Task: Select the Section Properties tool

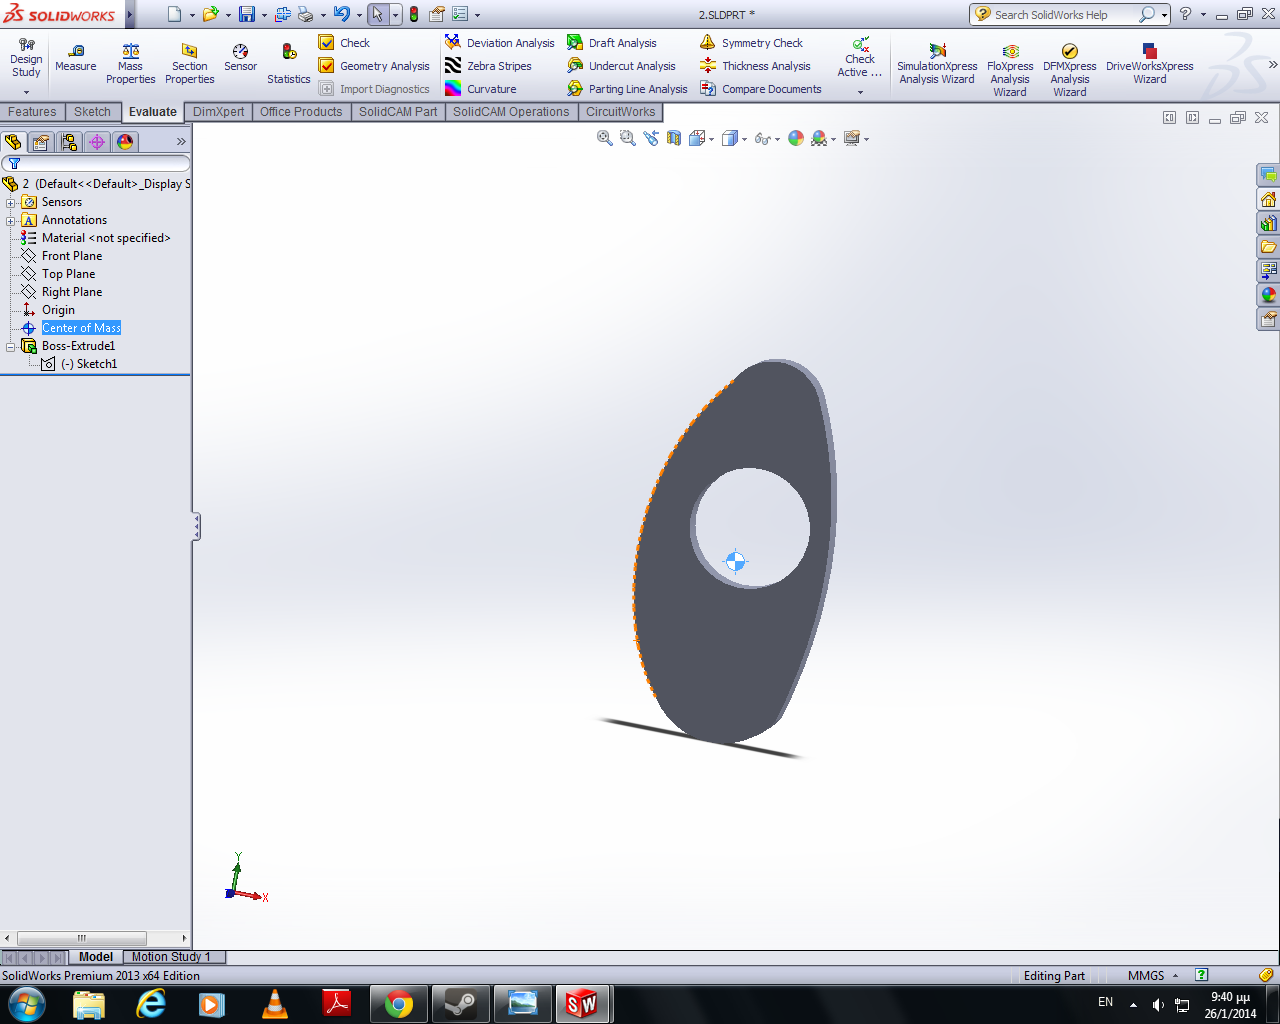Action: click(x=190, y=64)
